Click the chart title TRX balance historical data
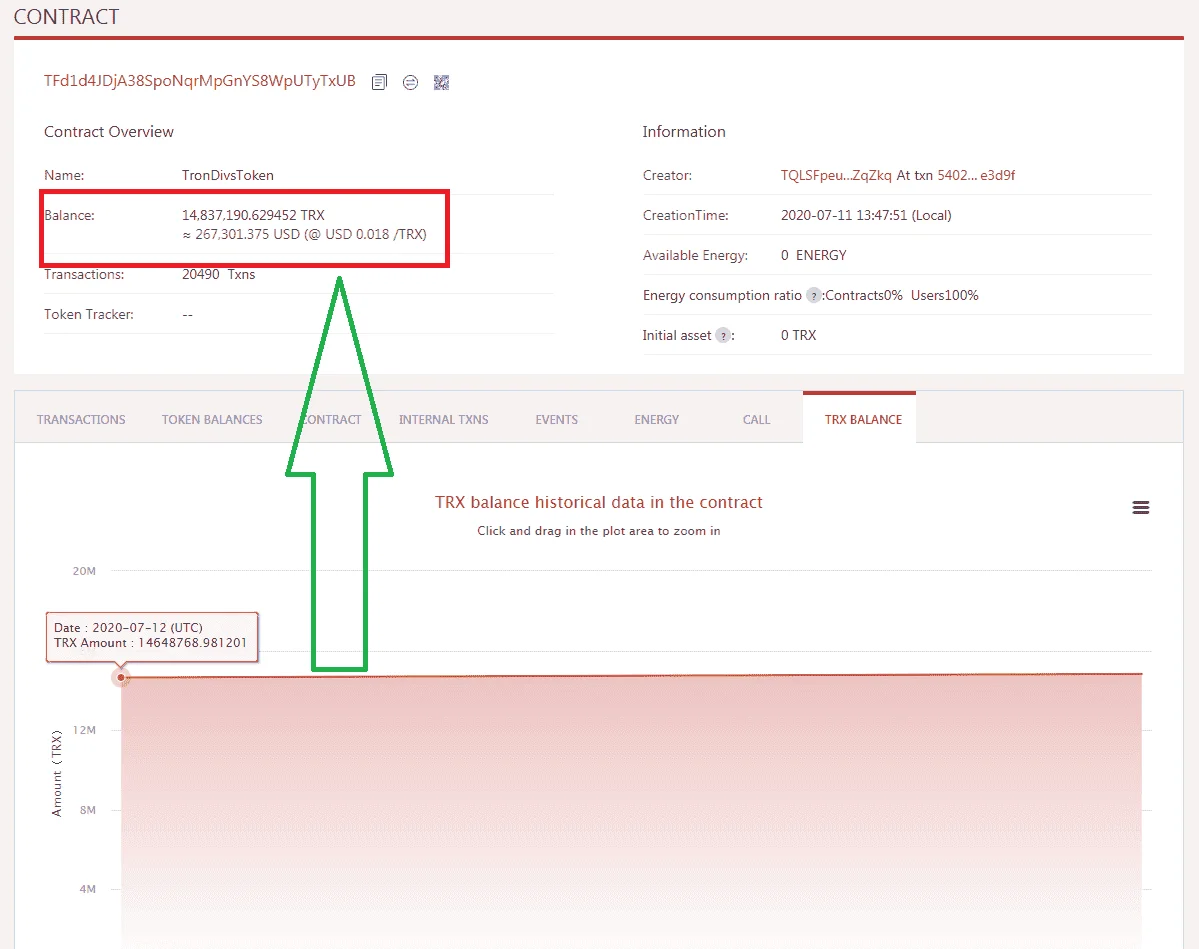This screenshot has height=949, width=1199. click(x=599, y=502)
